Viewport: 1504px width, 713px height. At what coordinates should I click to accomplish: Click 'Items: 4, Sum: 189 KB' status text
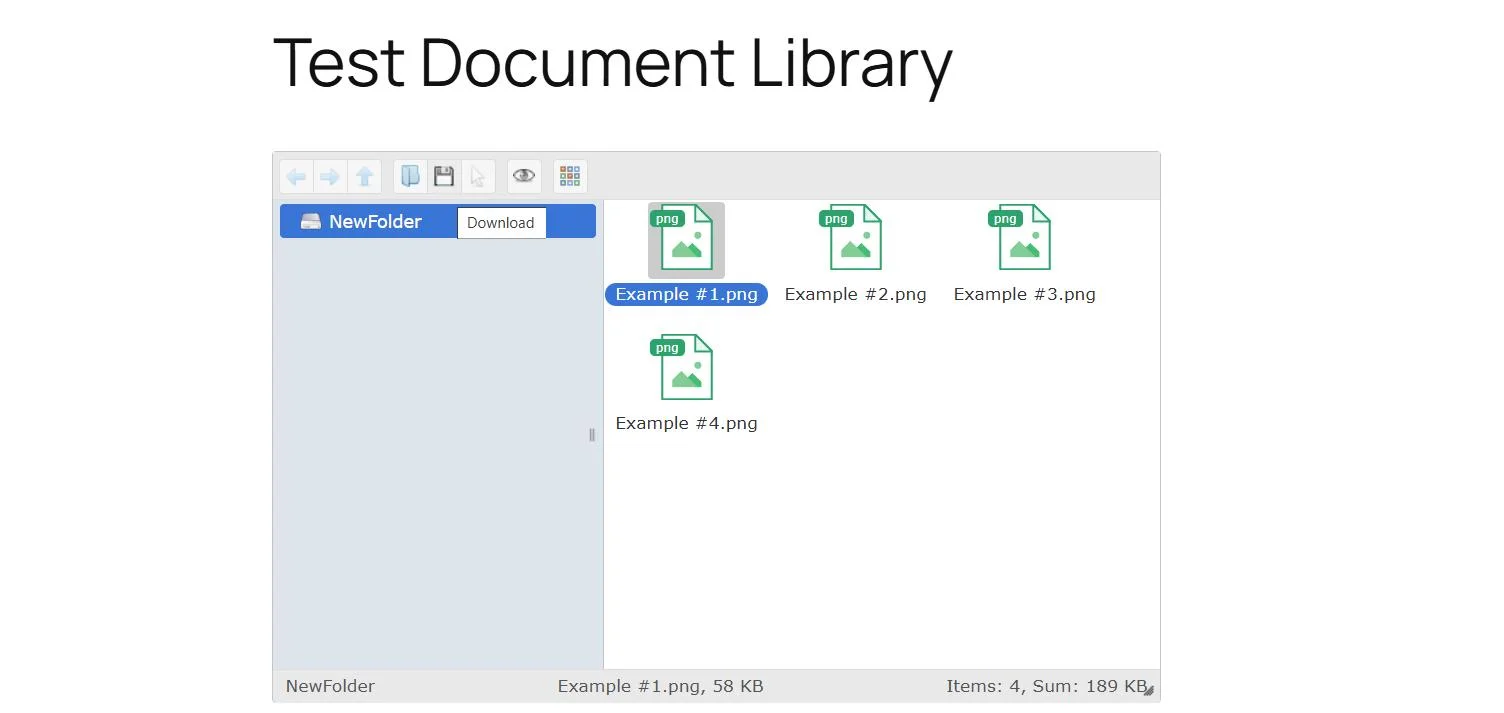(1045, 686)
